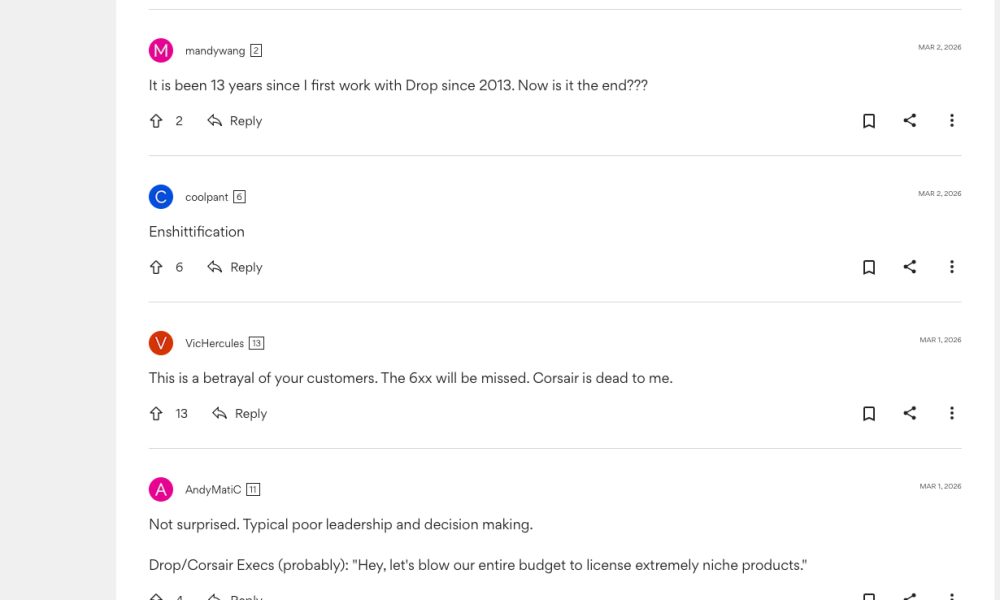This screenshot has width=1000, height=600.
Task: Open kebab menu on VicHercules's comment
Action: [x=951, y=413]
